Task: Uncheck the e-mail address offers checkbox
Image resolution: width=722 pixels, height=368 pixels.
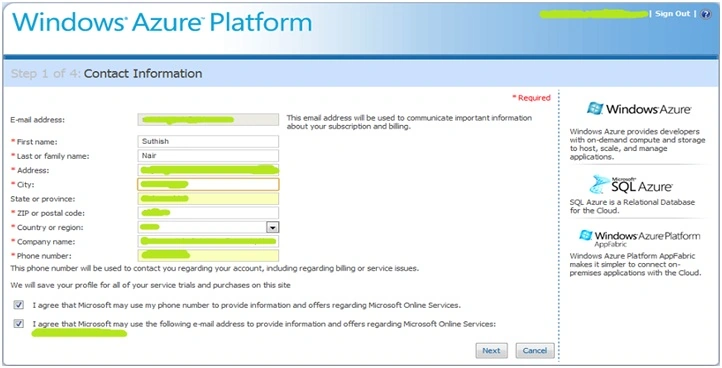Action: tap(18, 324)
